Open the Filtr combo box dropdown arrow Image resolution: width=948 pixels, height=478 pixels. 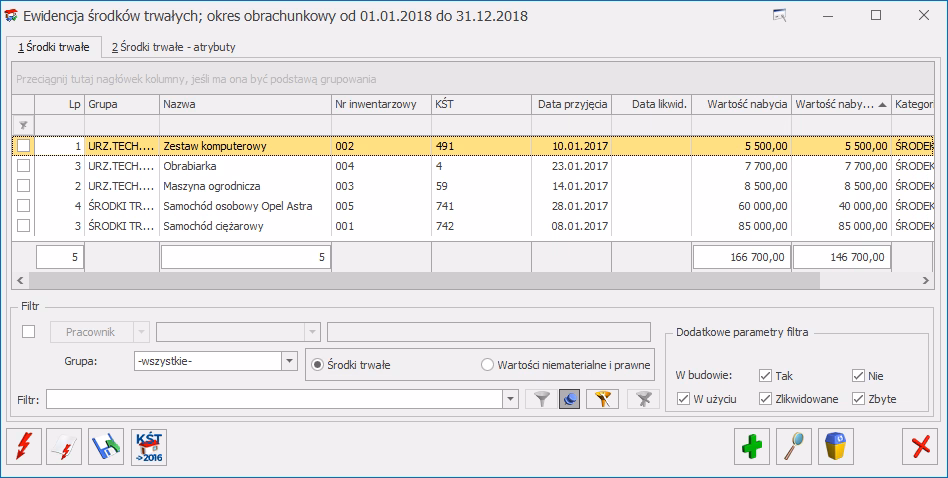point(510,399)
